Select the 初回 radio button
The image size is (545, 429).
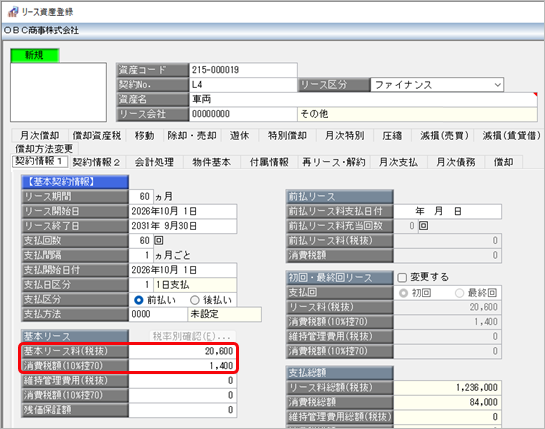(403, 293)
